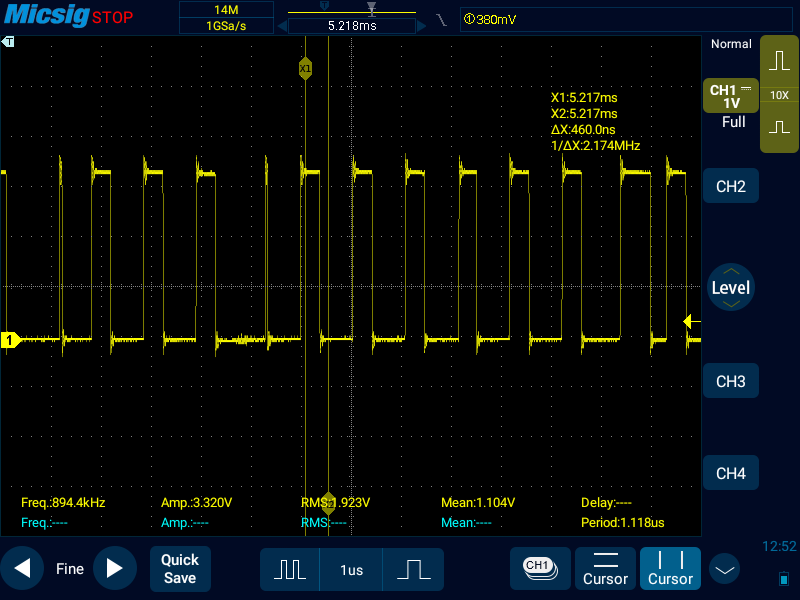Select the Freq.:894.4kHz measurement
The height and width of the screenshot is (600, 800).
[63, 503]
